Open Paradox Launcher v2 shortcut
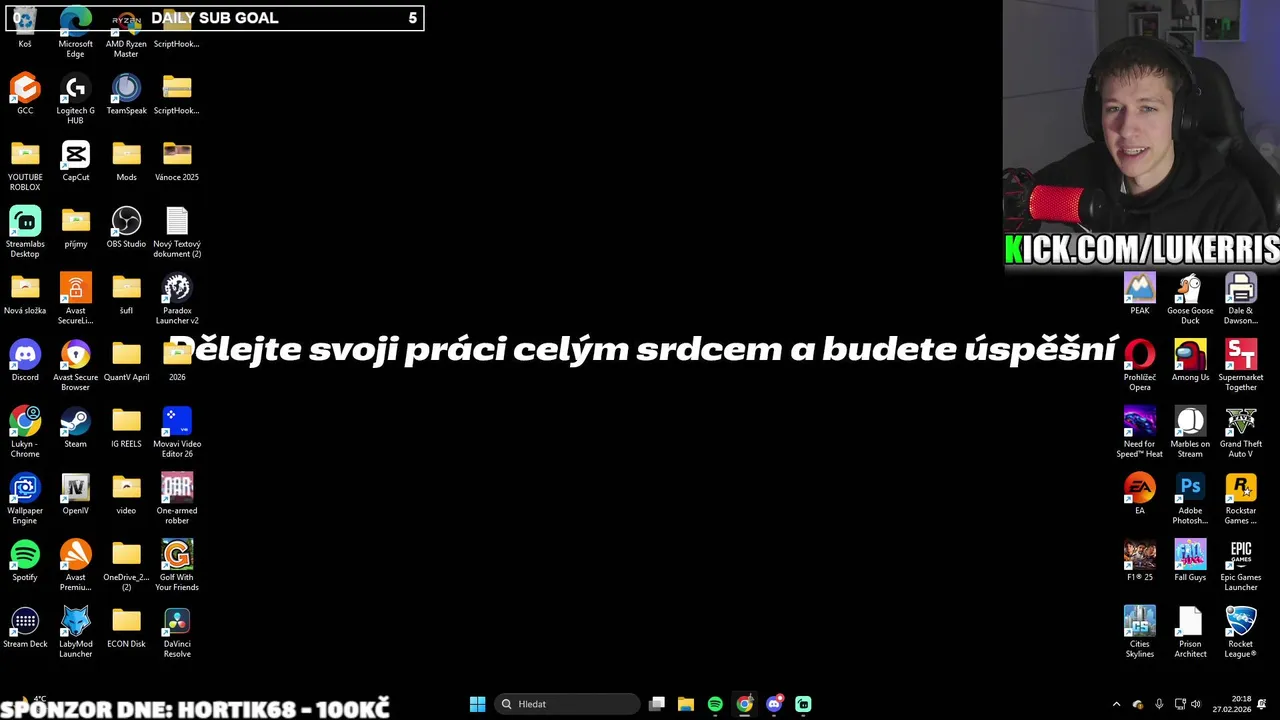The width and height of the screenshot is (1280, 720). tap(177, 299)
